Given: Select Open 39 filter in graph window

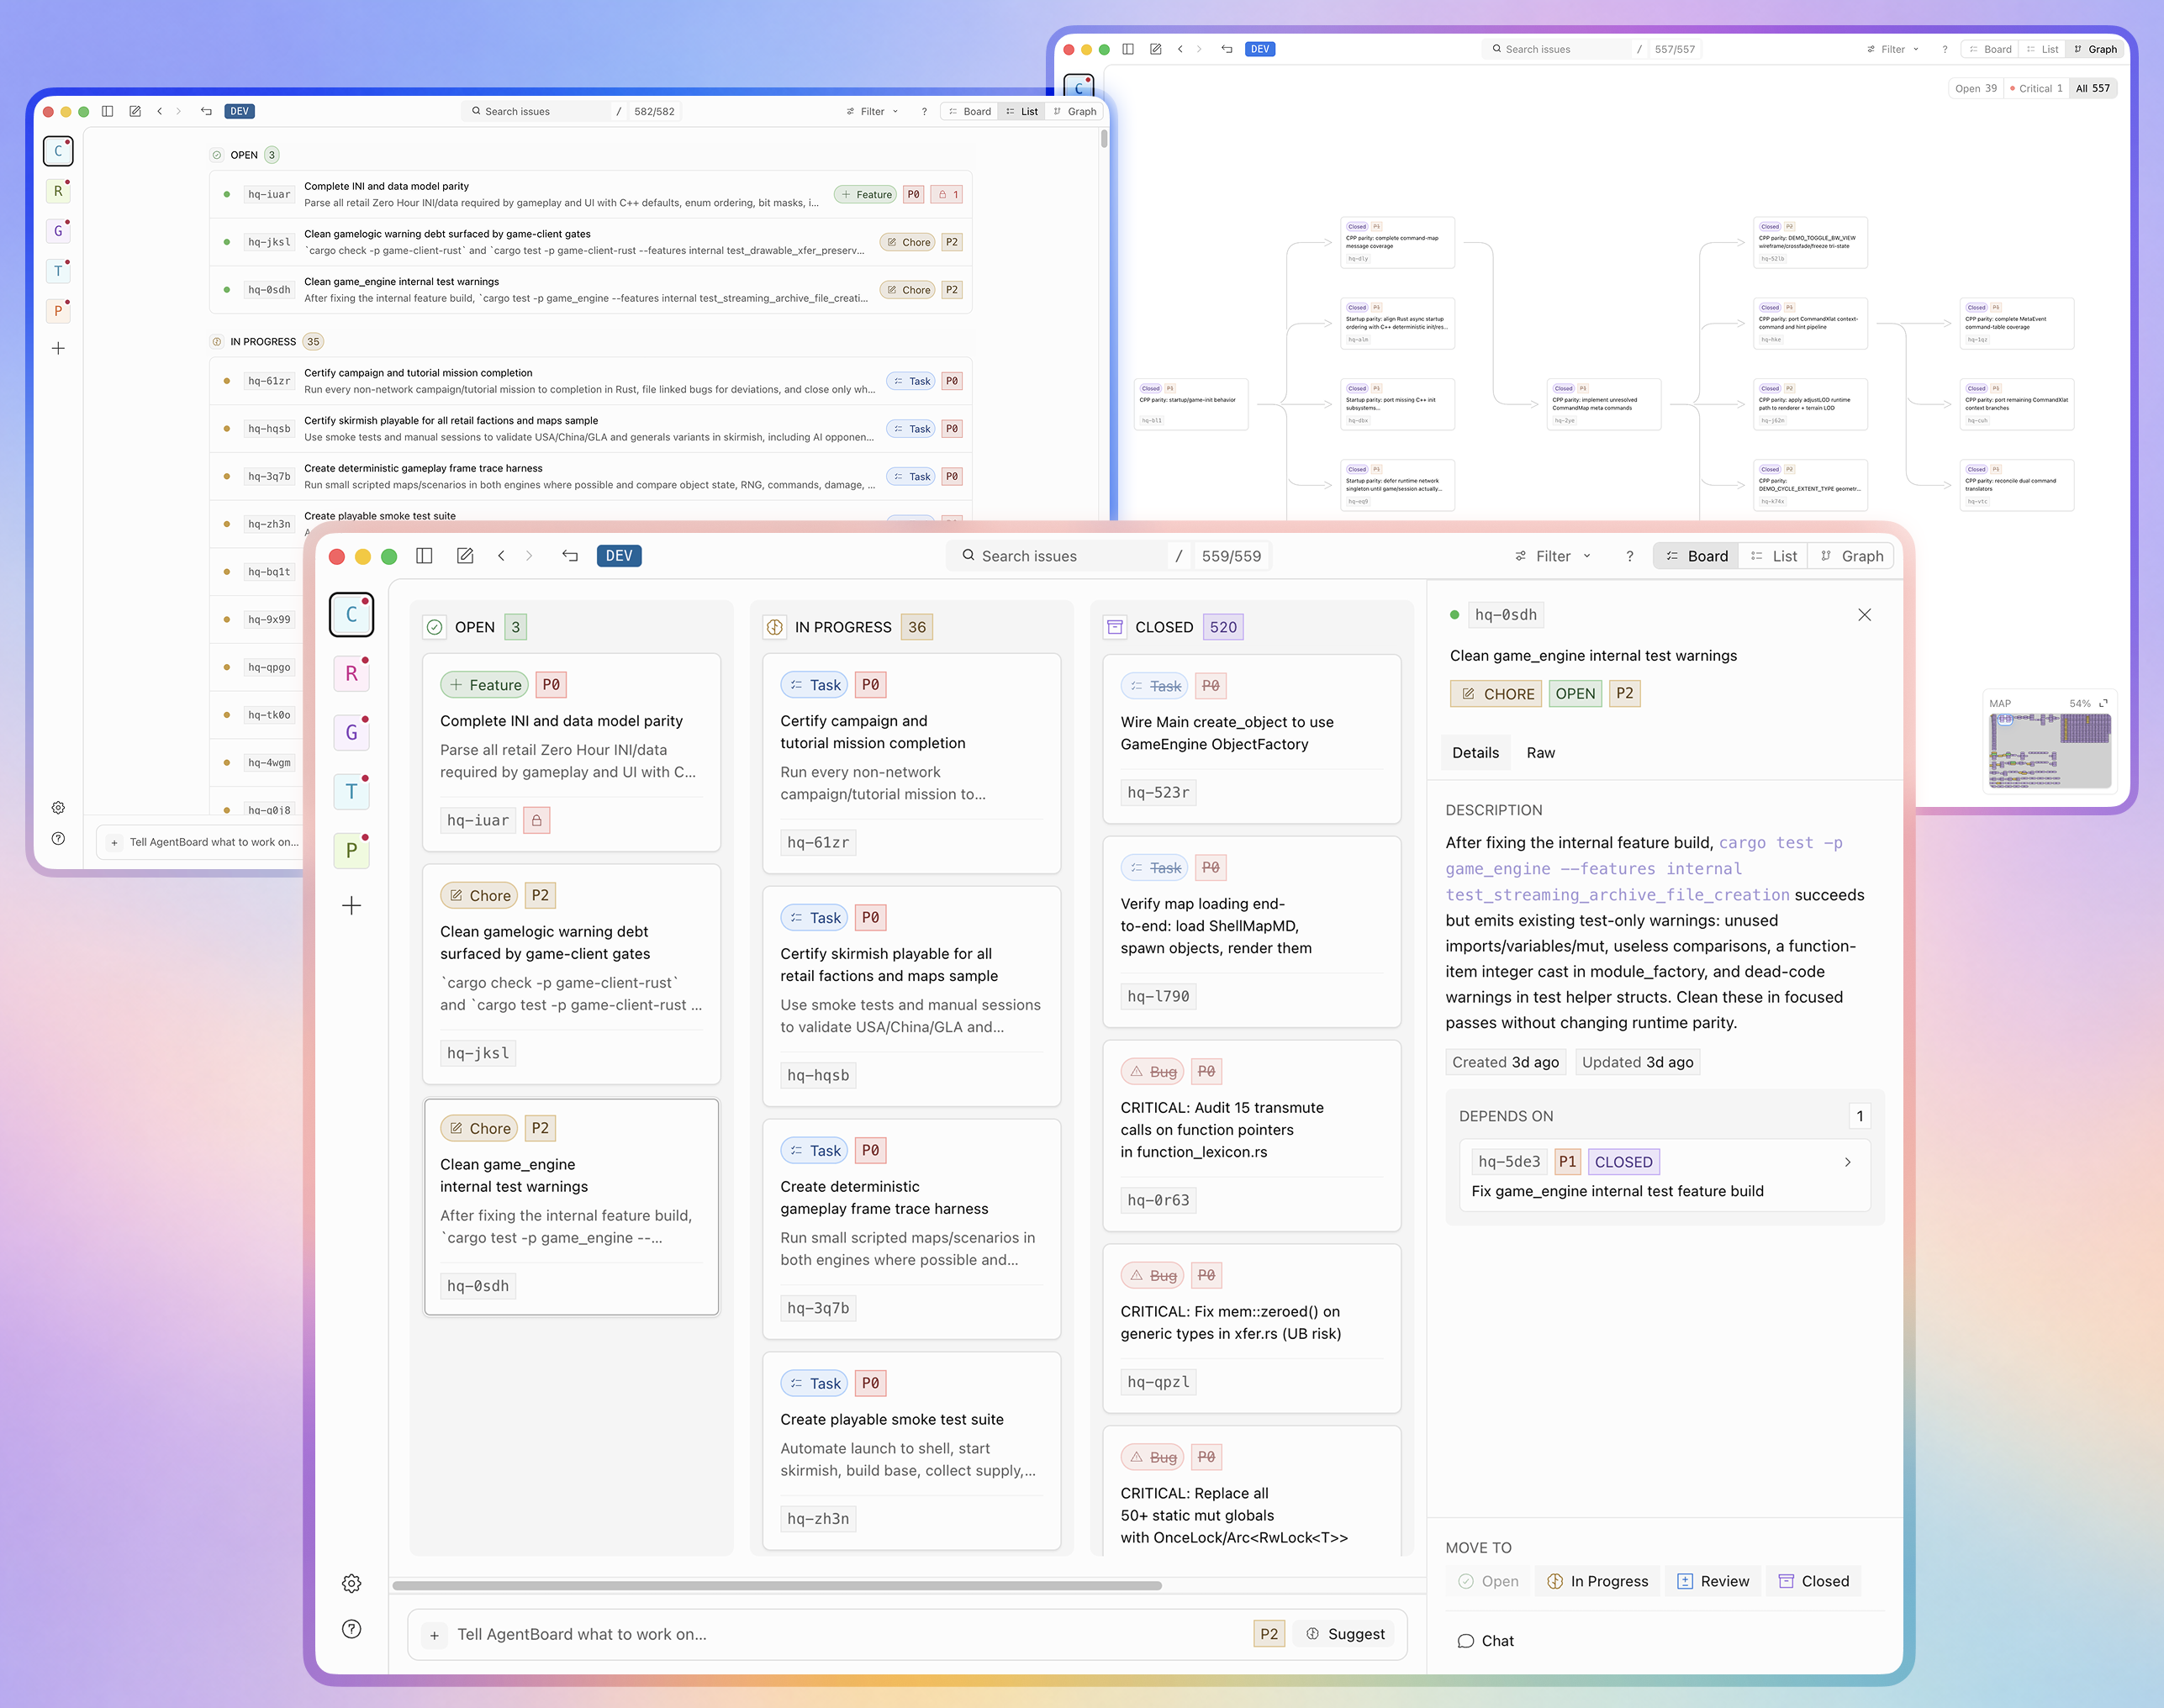Looking at the screenshot, I should (x=1976, y=88).
